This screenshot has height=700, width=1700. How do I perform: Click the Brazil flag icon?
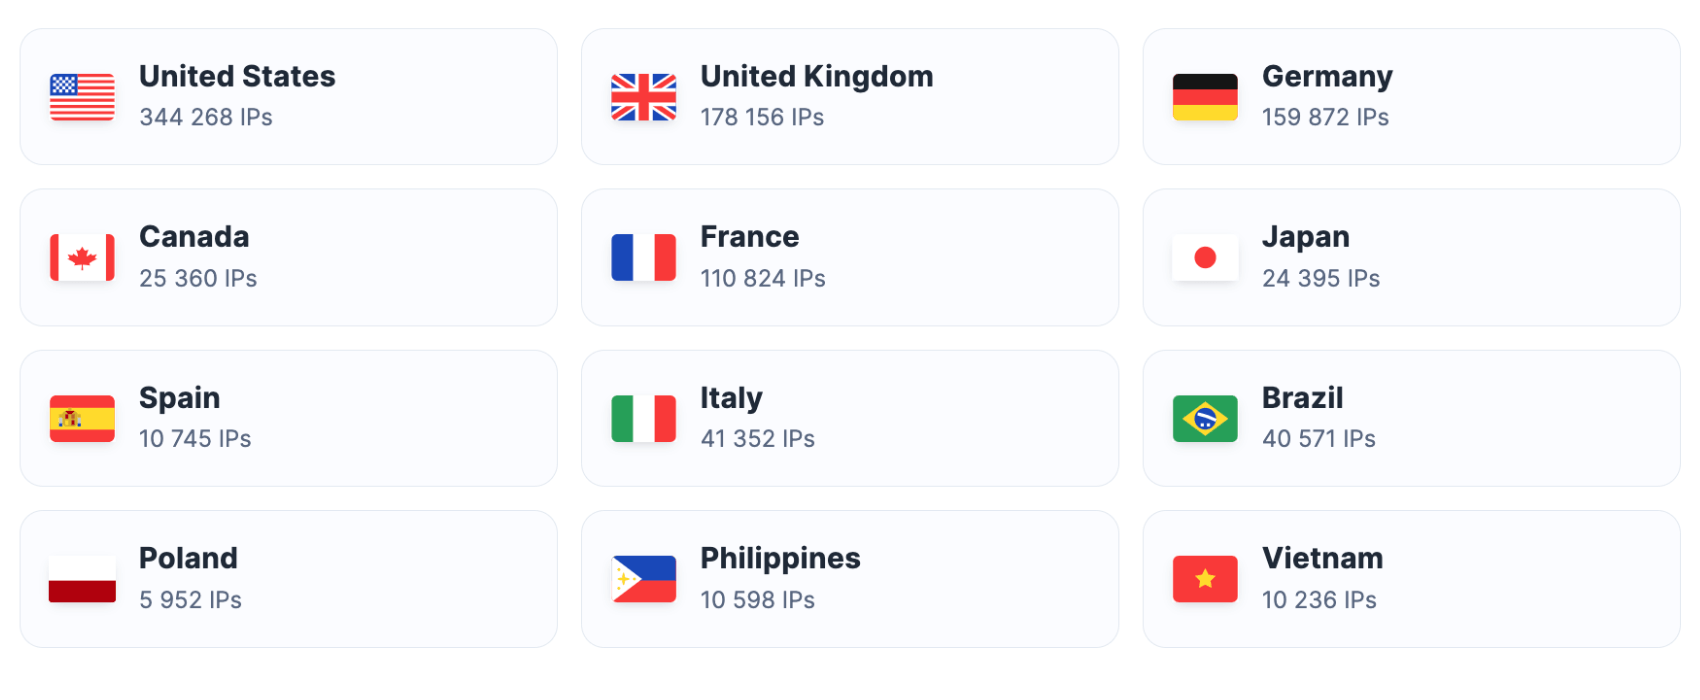(1205, 419)
